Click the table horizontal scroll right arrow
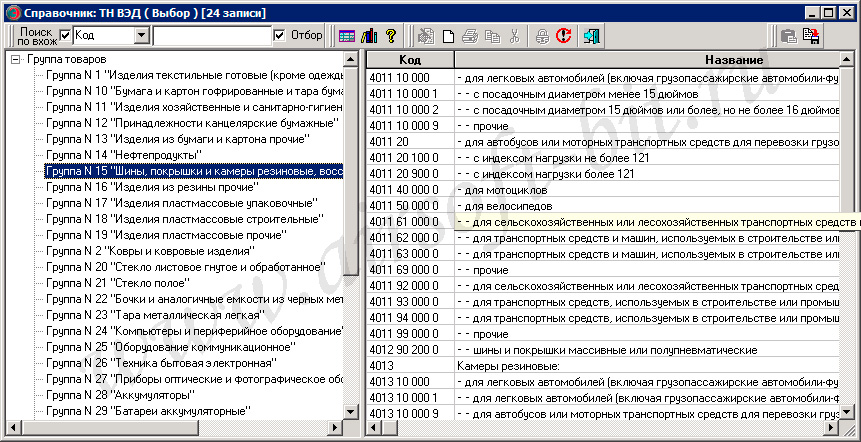861x442 pixels. click(833, 427)
